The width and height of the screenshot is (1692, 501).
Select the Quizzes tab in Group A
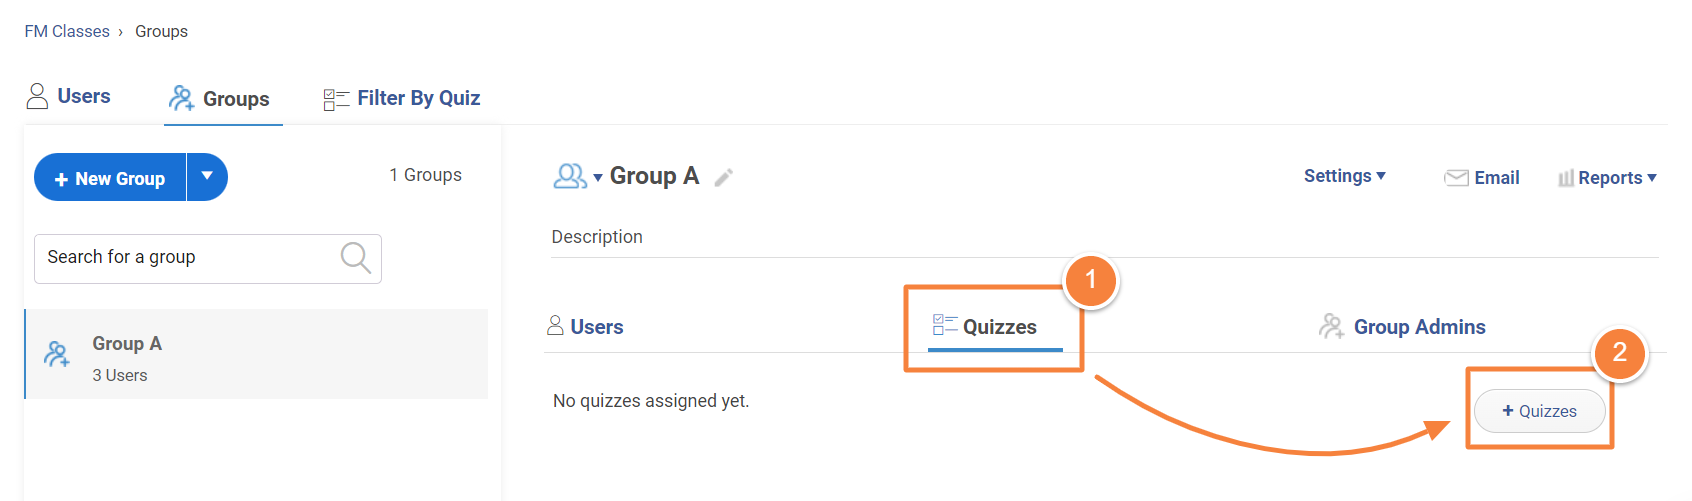(x=995, y=327)
